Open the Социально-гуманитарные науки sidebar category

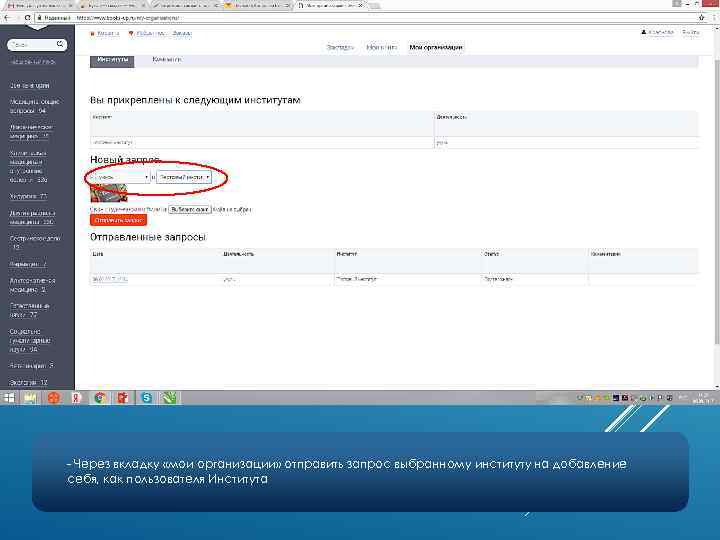coord(30,340)
